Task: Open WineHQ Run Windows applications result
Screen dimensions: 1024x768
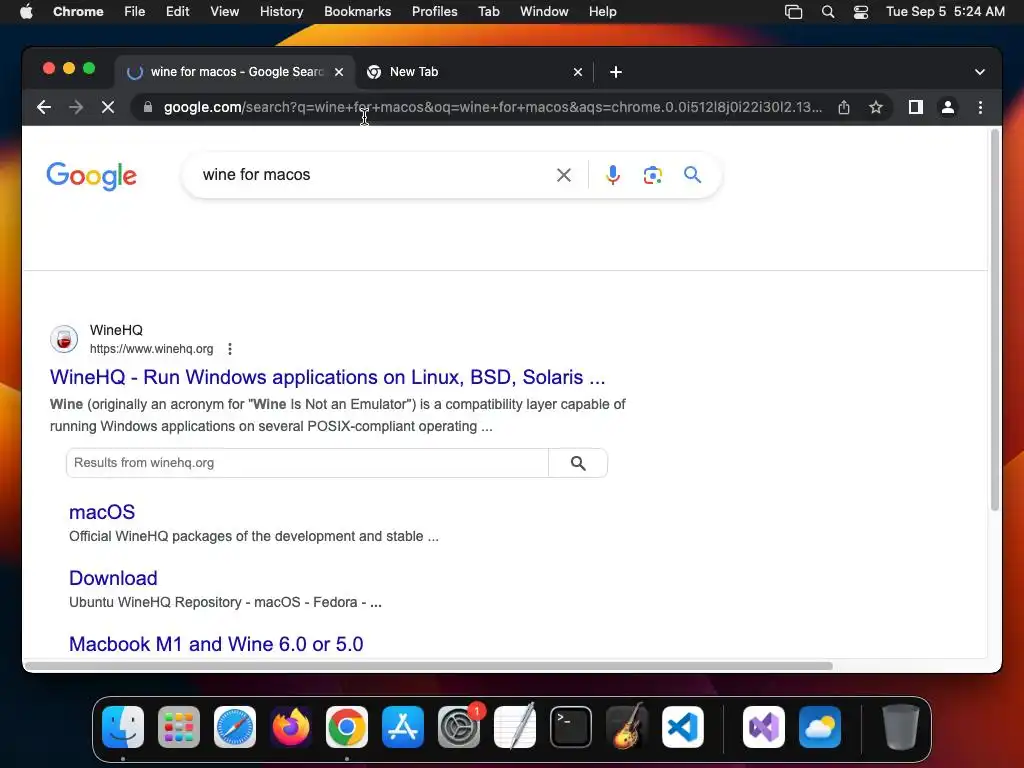Action: pyautogui.click(x=327, y=377)
